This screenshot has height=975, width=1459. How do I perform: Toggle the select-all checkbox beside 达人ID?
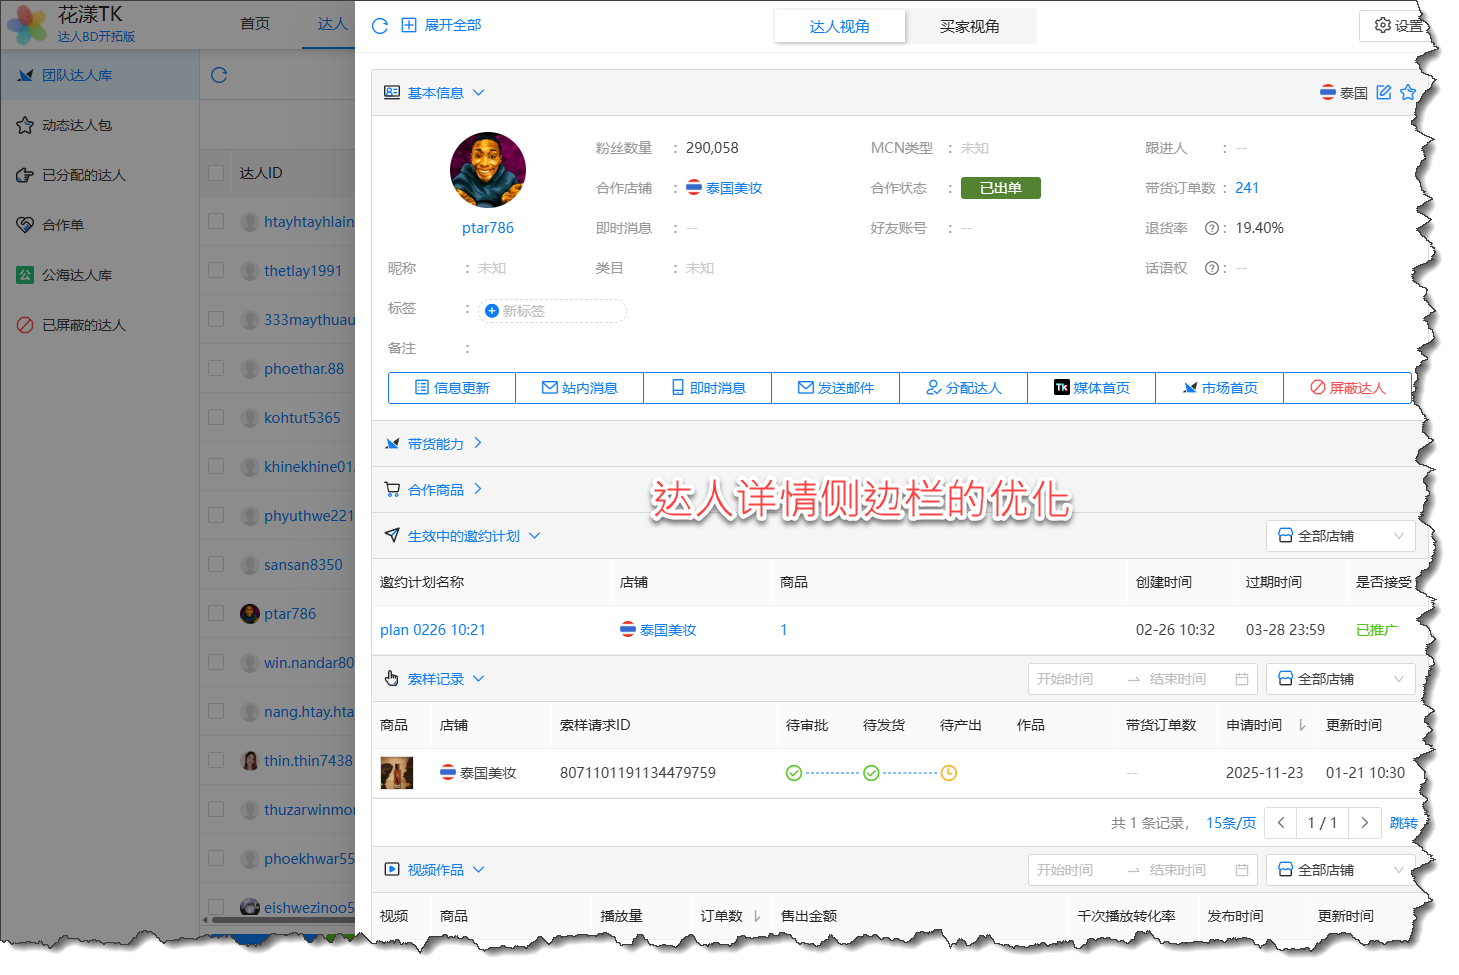pyautogui.click(x=216, y=173)
